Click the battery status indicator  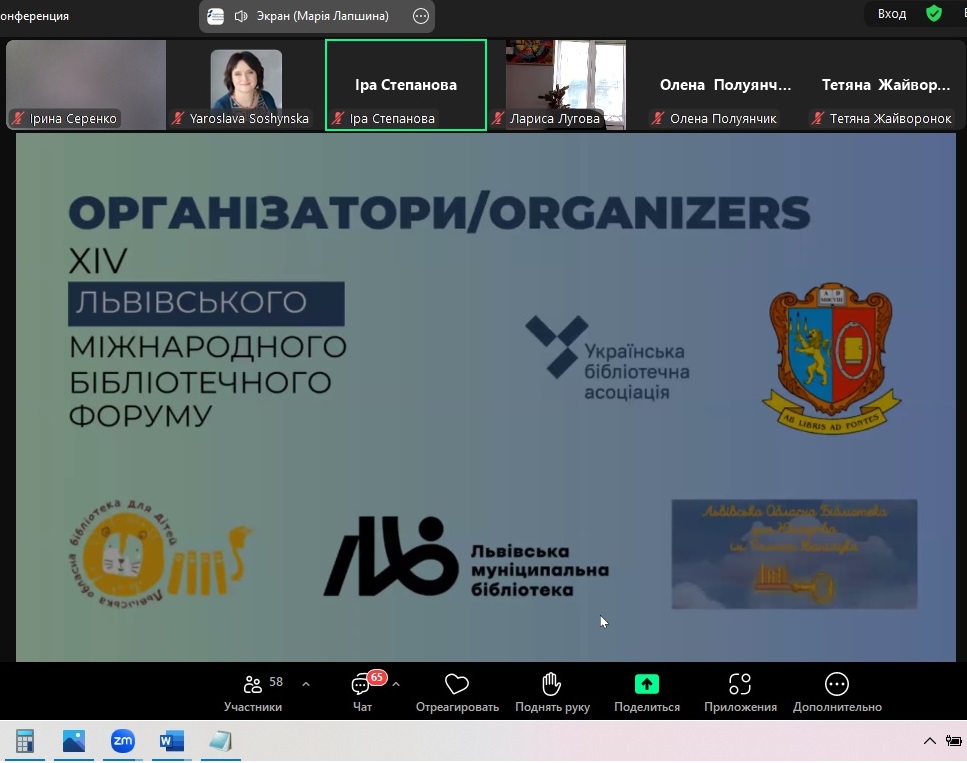[955, 741]
